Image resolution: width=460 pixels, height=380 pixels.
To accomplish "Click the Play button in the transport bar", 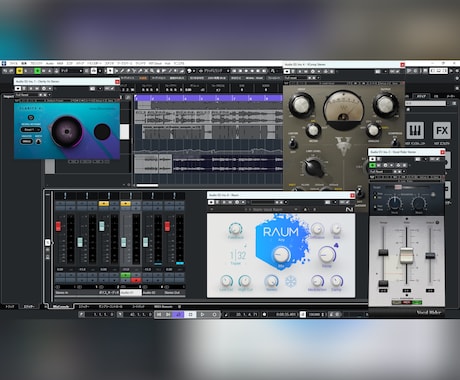I will pyautogui.click(x=202, y=314).
